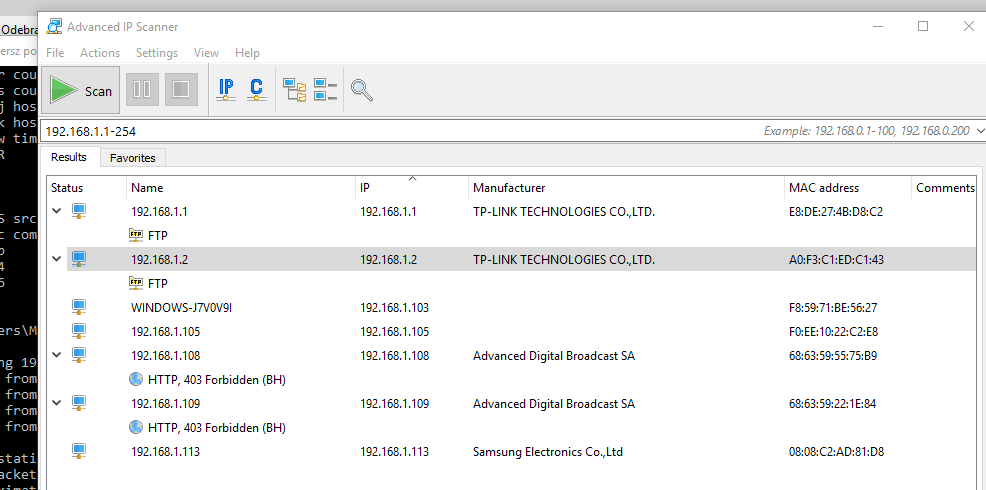Image resolution: width=986 pixels, height=490 pixels.
Task: Click MAC address E8:DE:27:4B:D8:C2
Action: (x=836, y=212)
